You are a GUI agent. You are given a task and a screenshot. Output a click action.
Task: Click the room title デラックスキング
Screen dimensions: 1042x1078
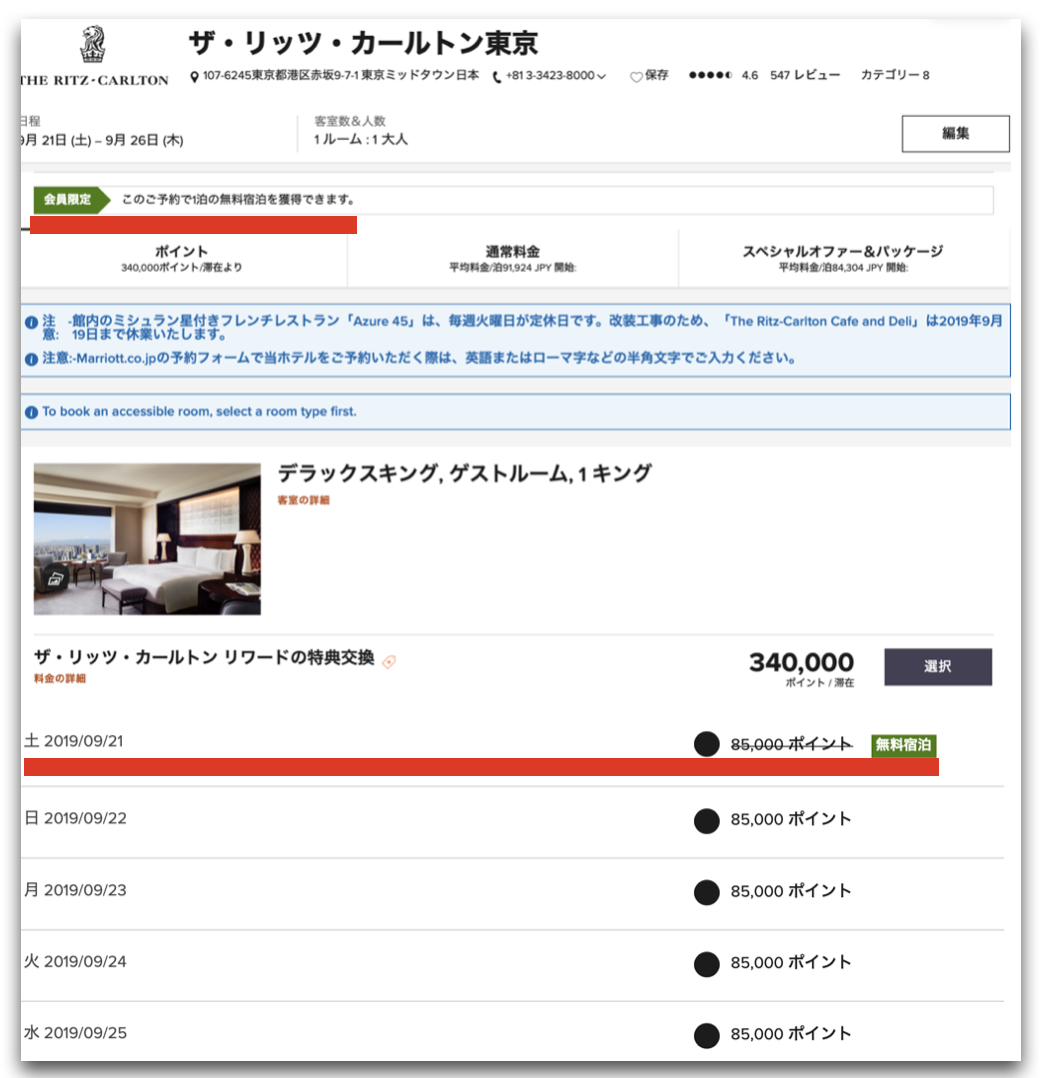(464, 473)
